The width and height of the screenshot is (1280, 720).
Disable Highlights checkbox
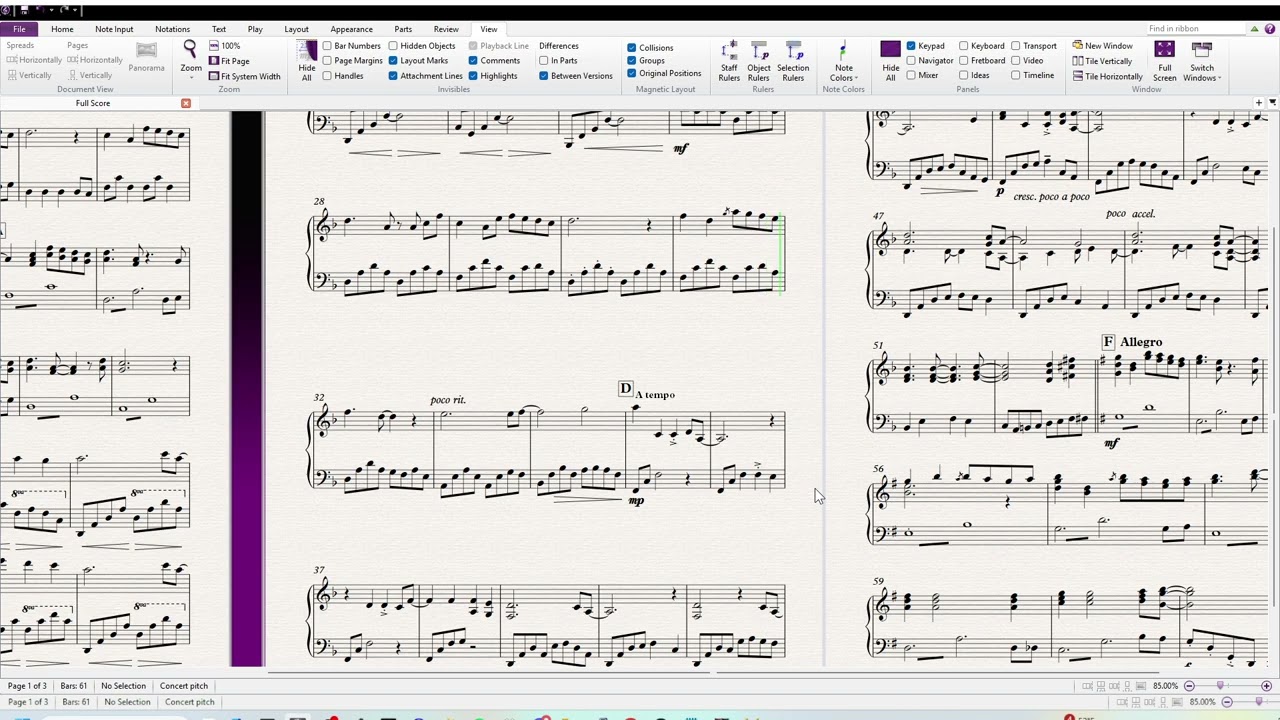473,76
